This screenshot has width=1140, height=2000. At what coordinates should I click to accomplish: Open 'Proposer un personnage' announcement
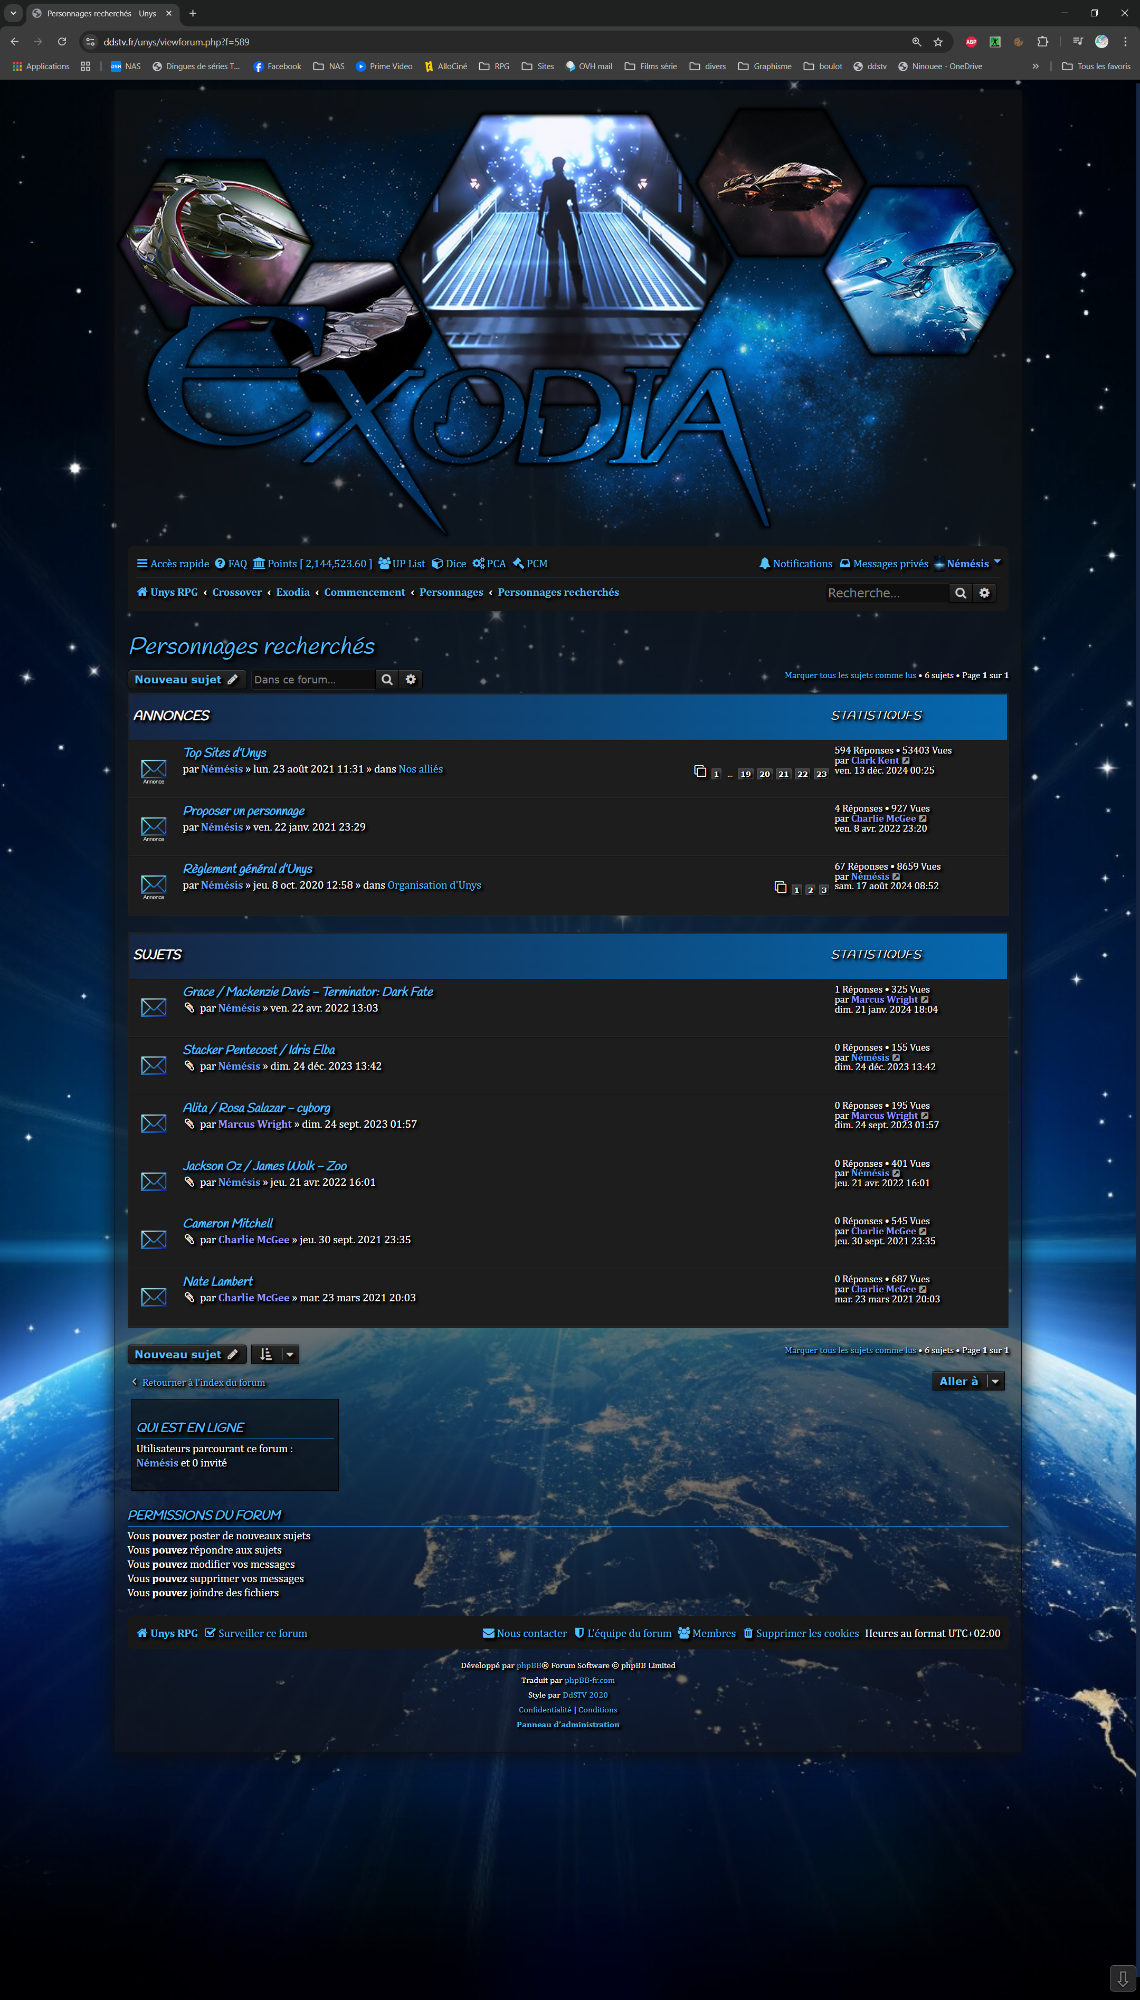(244, 811)
